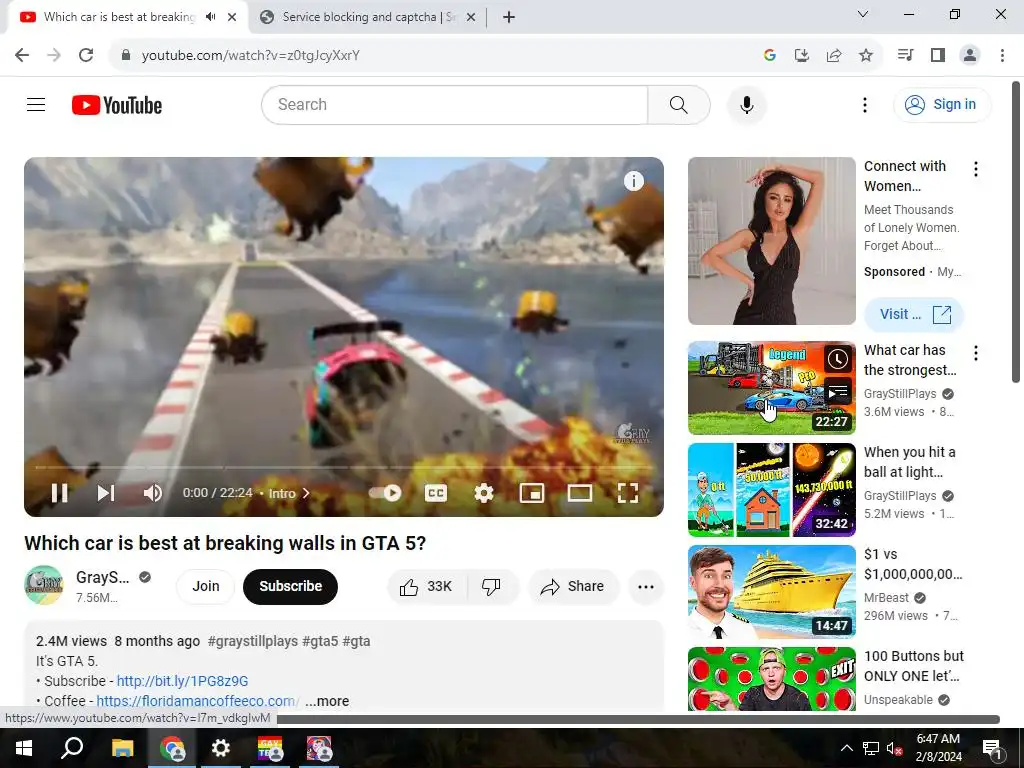The height and width of the screenshot is (768, 1024).
Task: Close the Service blocking tab
Action: (x=471, y=17)
